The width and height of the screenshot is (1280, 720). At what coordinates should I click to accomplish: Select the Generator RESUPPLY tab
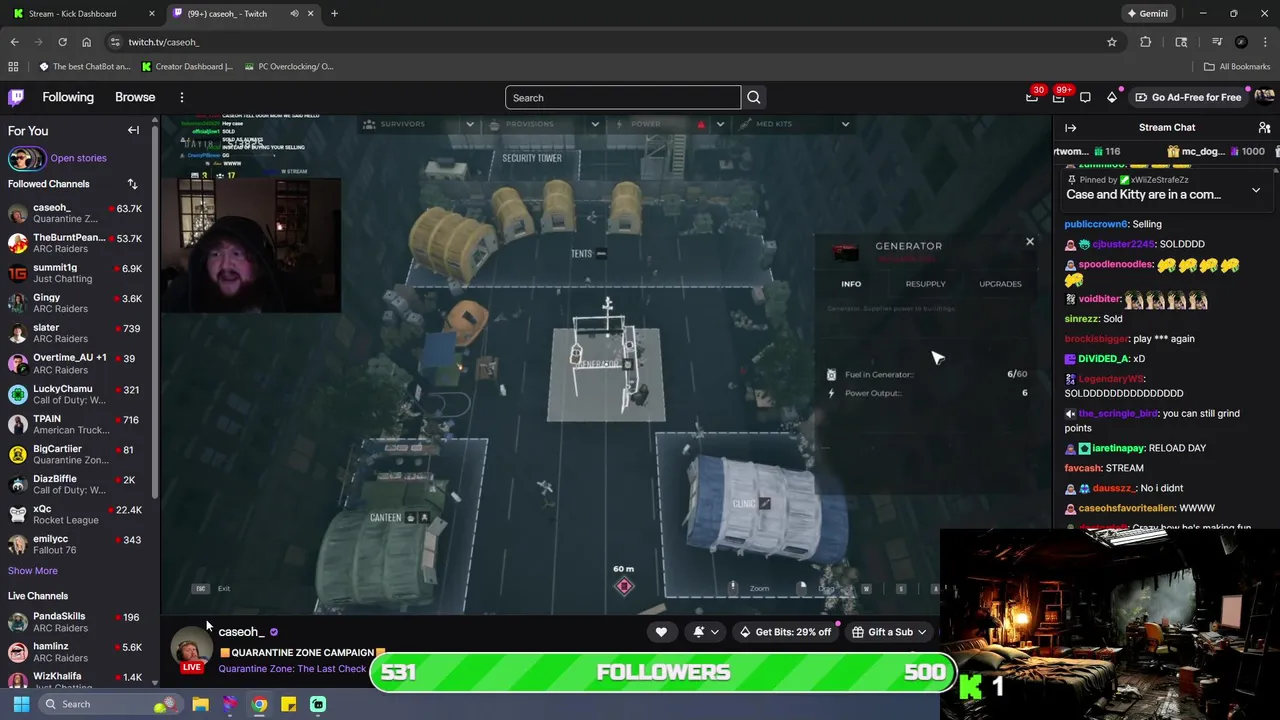point(925,284)
